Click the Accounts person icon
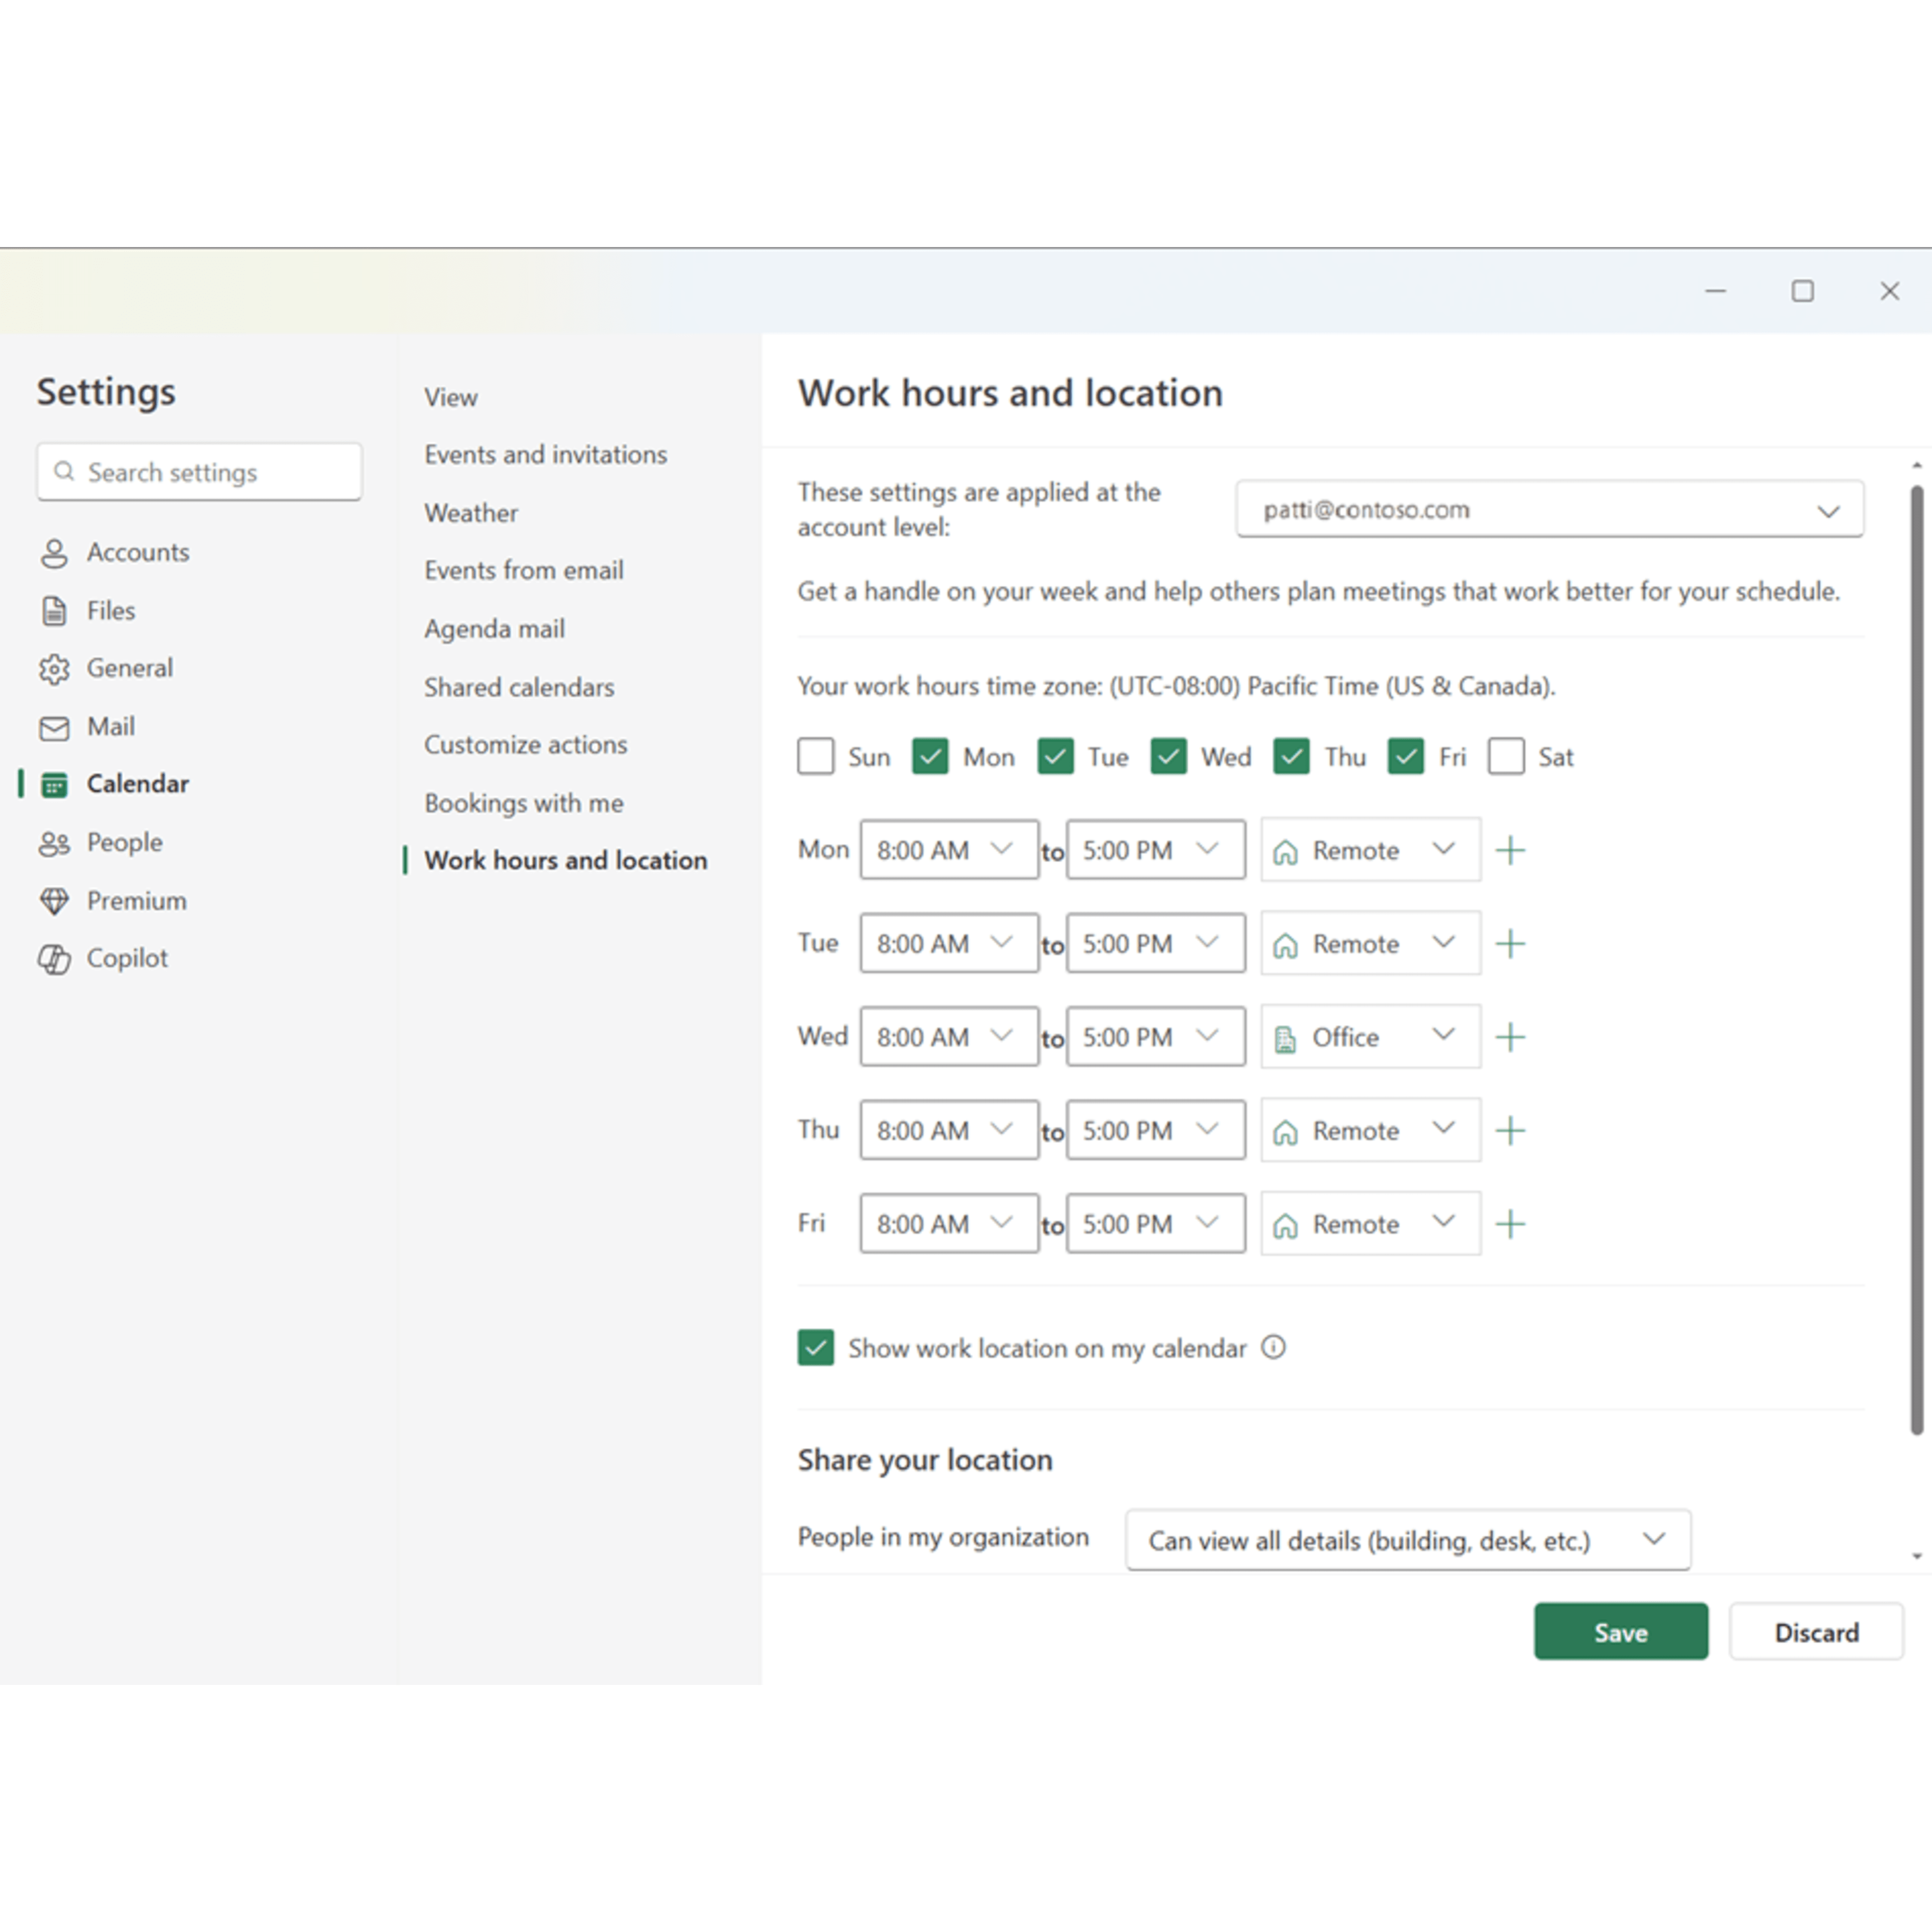This screenshot has height=1932, width=1932. 54,553
